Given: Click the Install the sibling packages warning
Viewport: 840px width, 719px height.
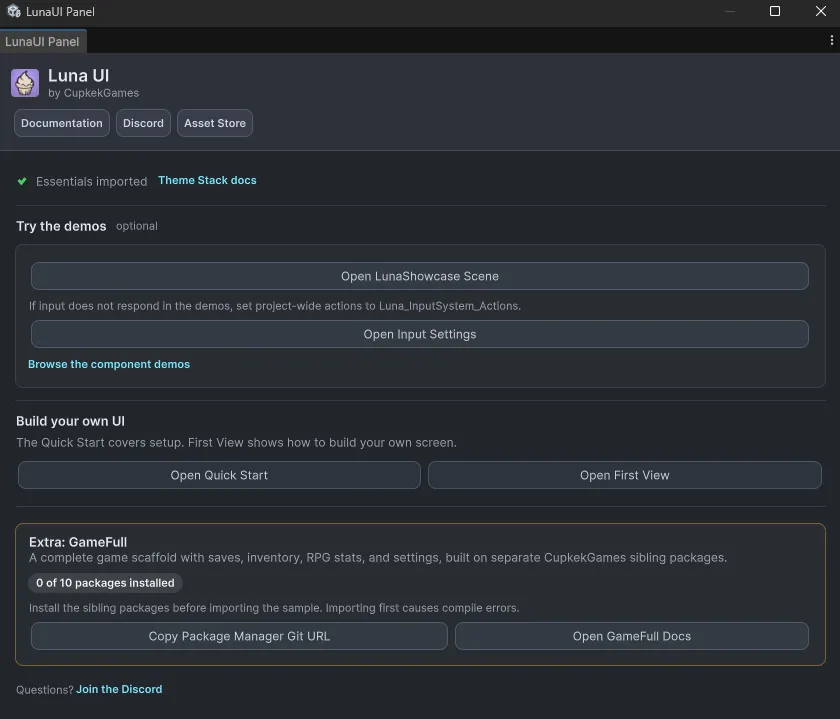Looking at the screenshot, I should [274, 608].
